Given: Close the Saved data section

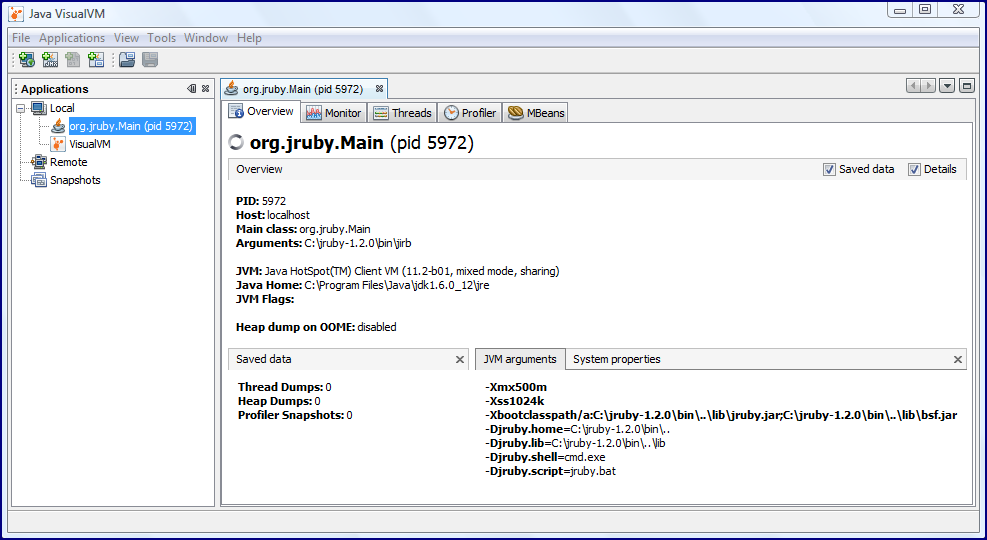Looking at the screenshot, I should (460, 359).
